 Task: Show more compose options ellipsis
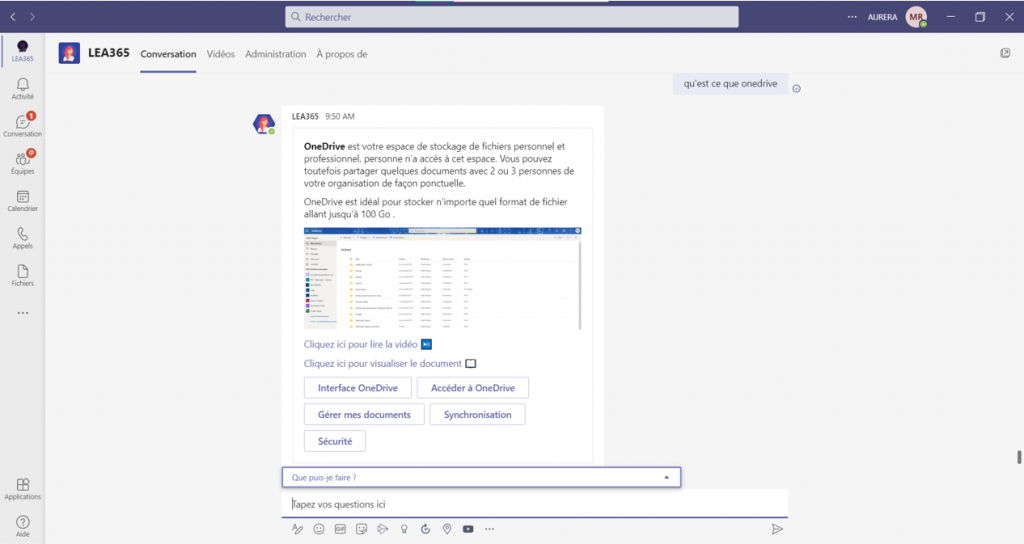click(490, 529)
